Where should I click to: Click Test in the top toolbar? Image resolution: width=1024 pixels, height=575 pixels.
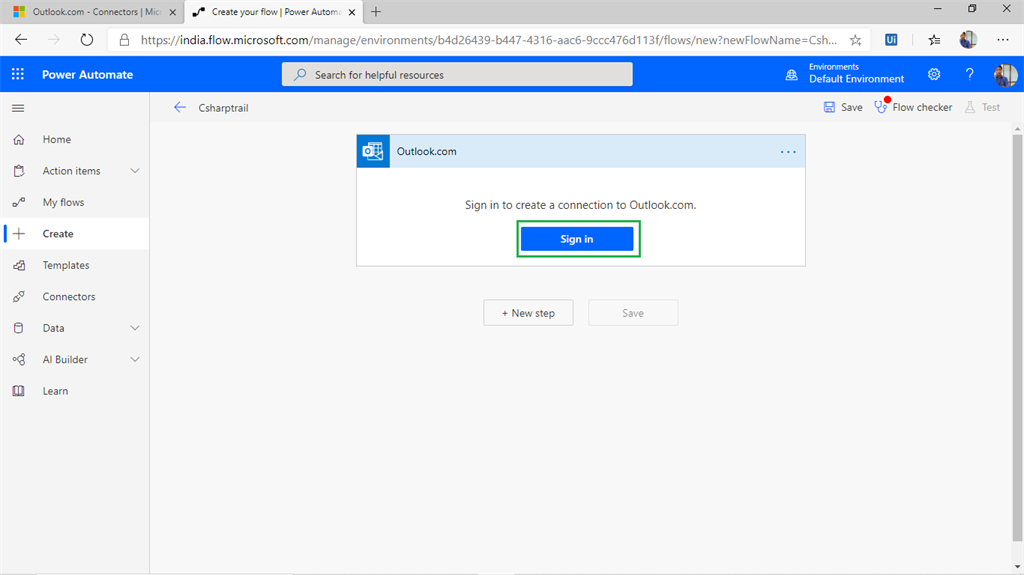click(982, 107)
